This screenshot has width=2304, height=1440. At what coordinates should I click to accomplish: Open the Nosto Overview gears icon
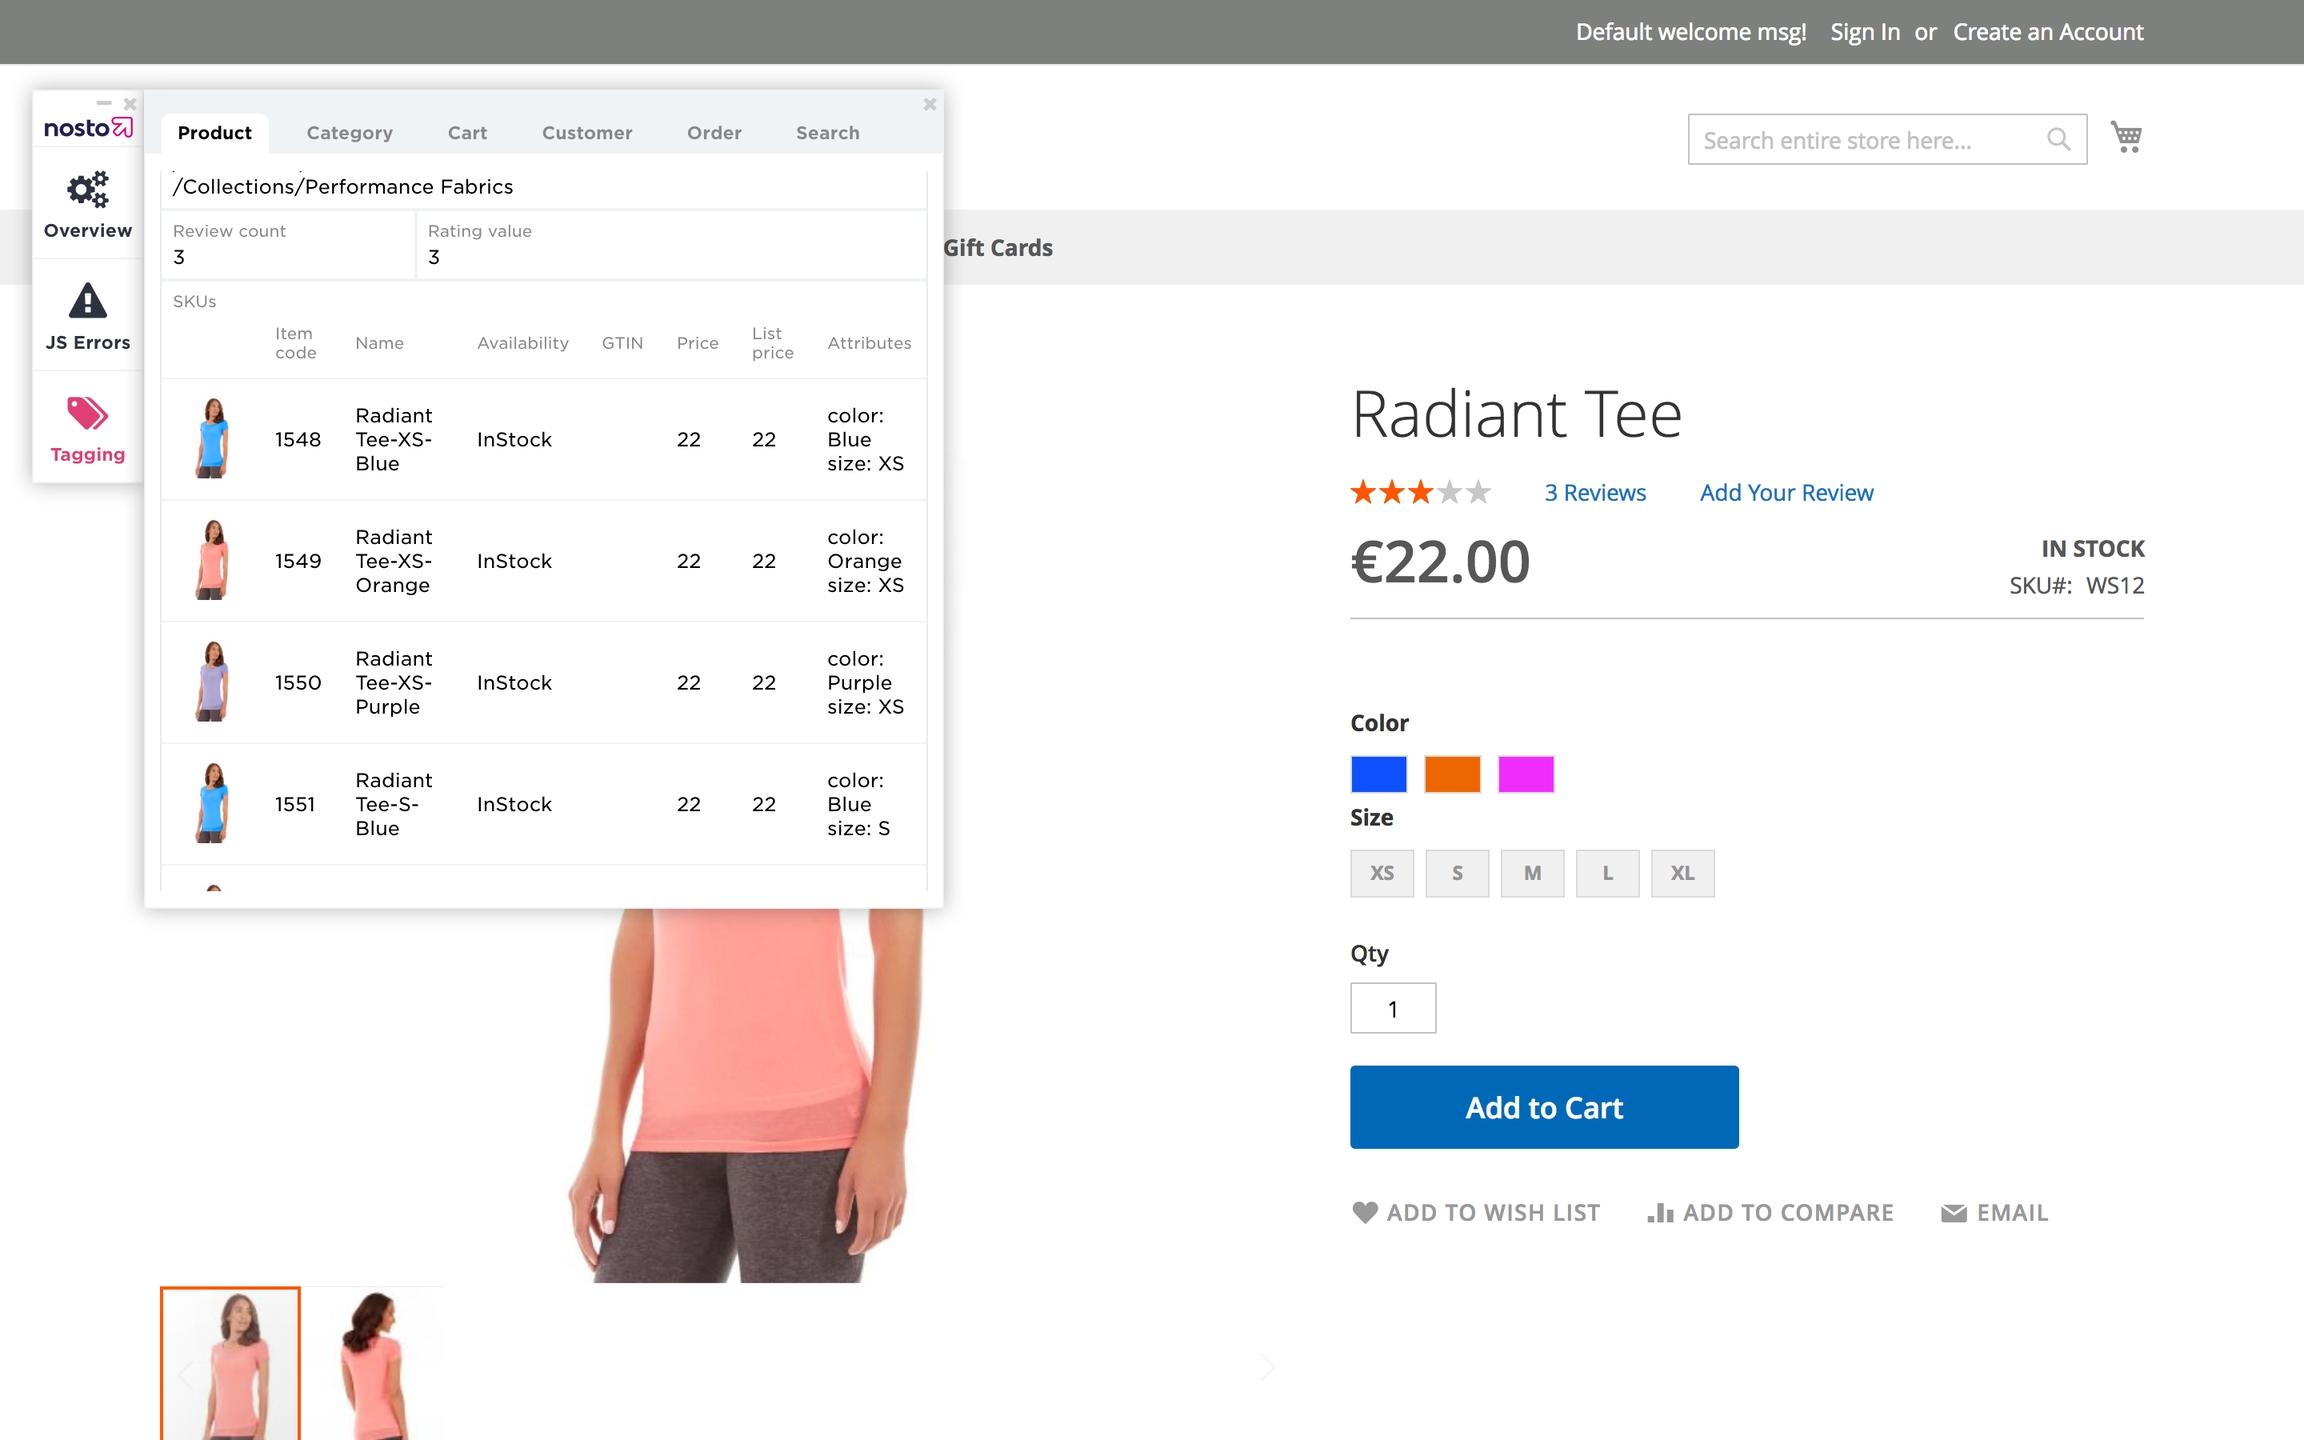[x=88, y=190]
